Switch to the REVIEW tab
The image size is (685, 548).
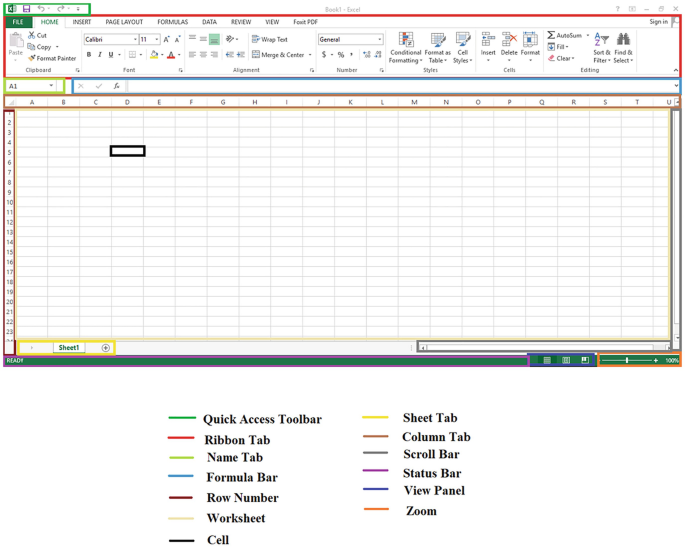coord(241,22)
